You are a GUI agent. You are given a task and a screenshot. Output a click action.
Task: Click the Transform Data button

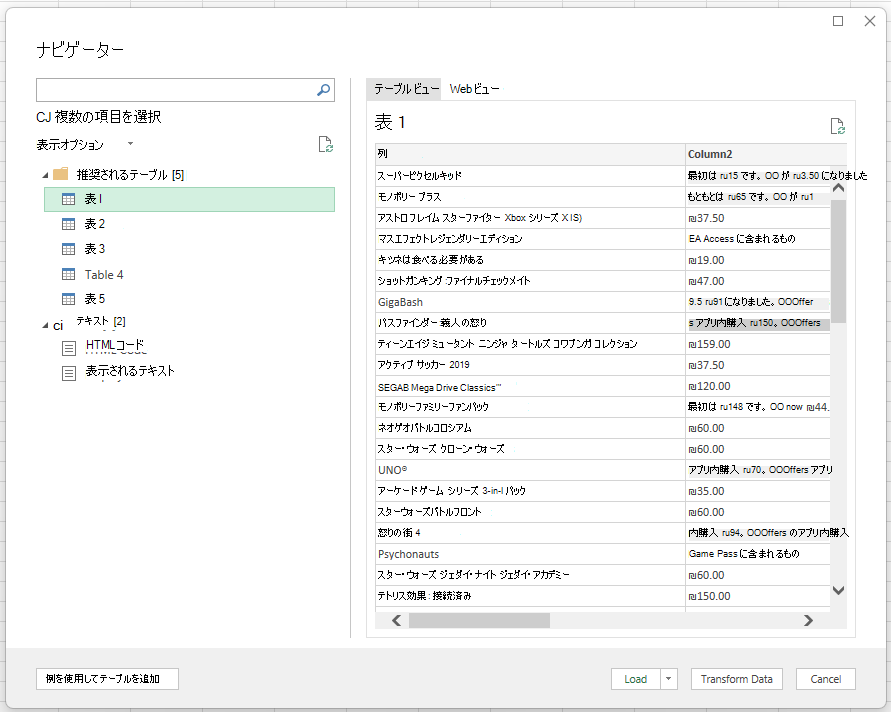(736, 678)
